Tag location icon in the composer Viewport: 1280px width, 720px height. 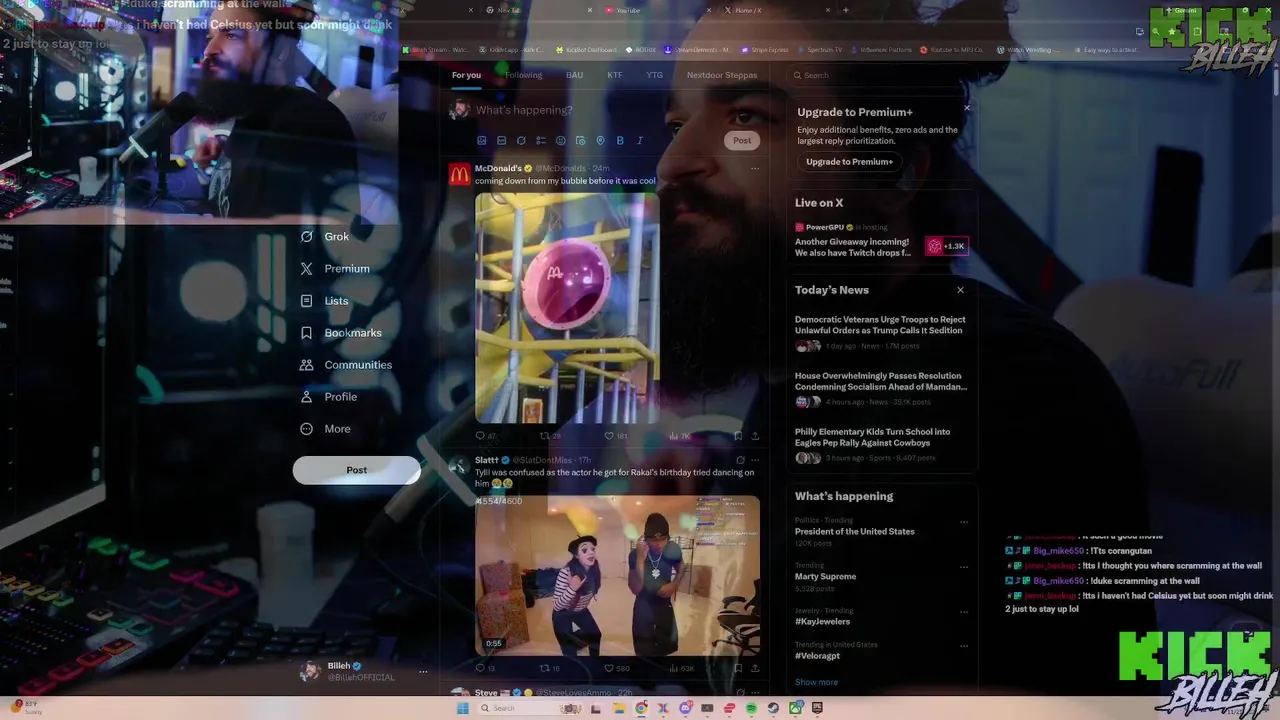(600, 141)
